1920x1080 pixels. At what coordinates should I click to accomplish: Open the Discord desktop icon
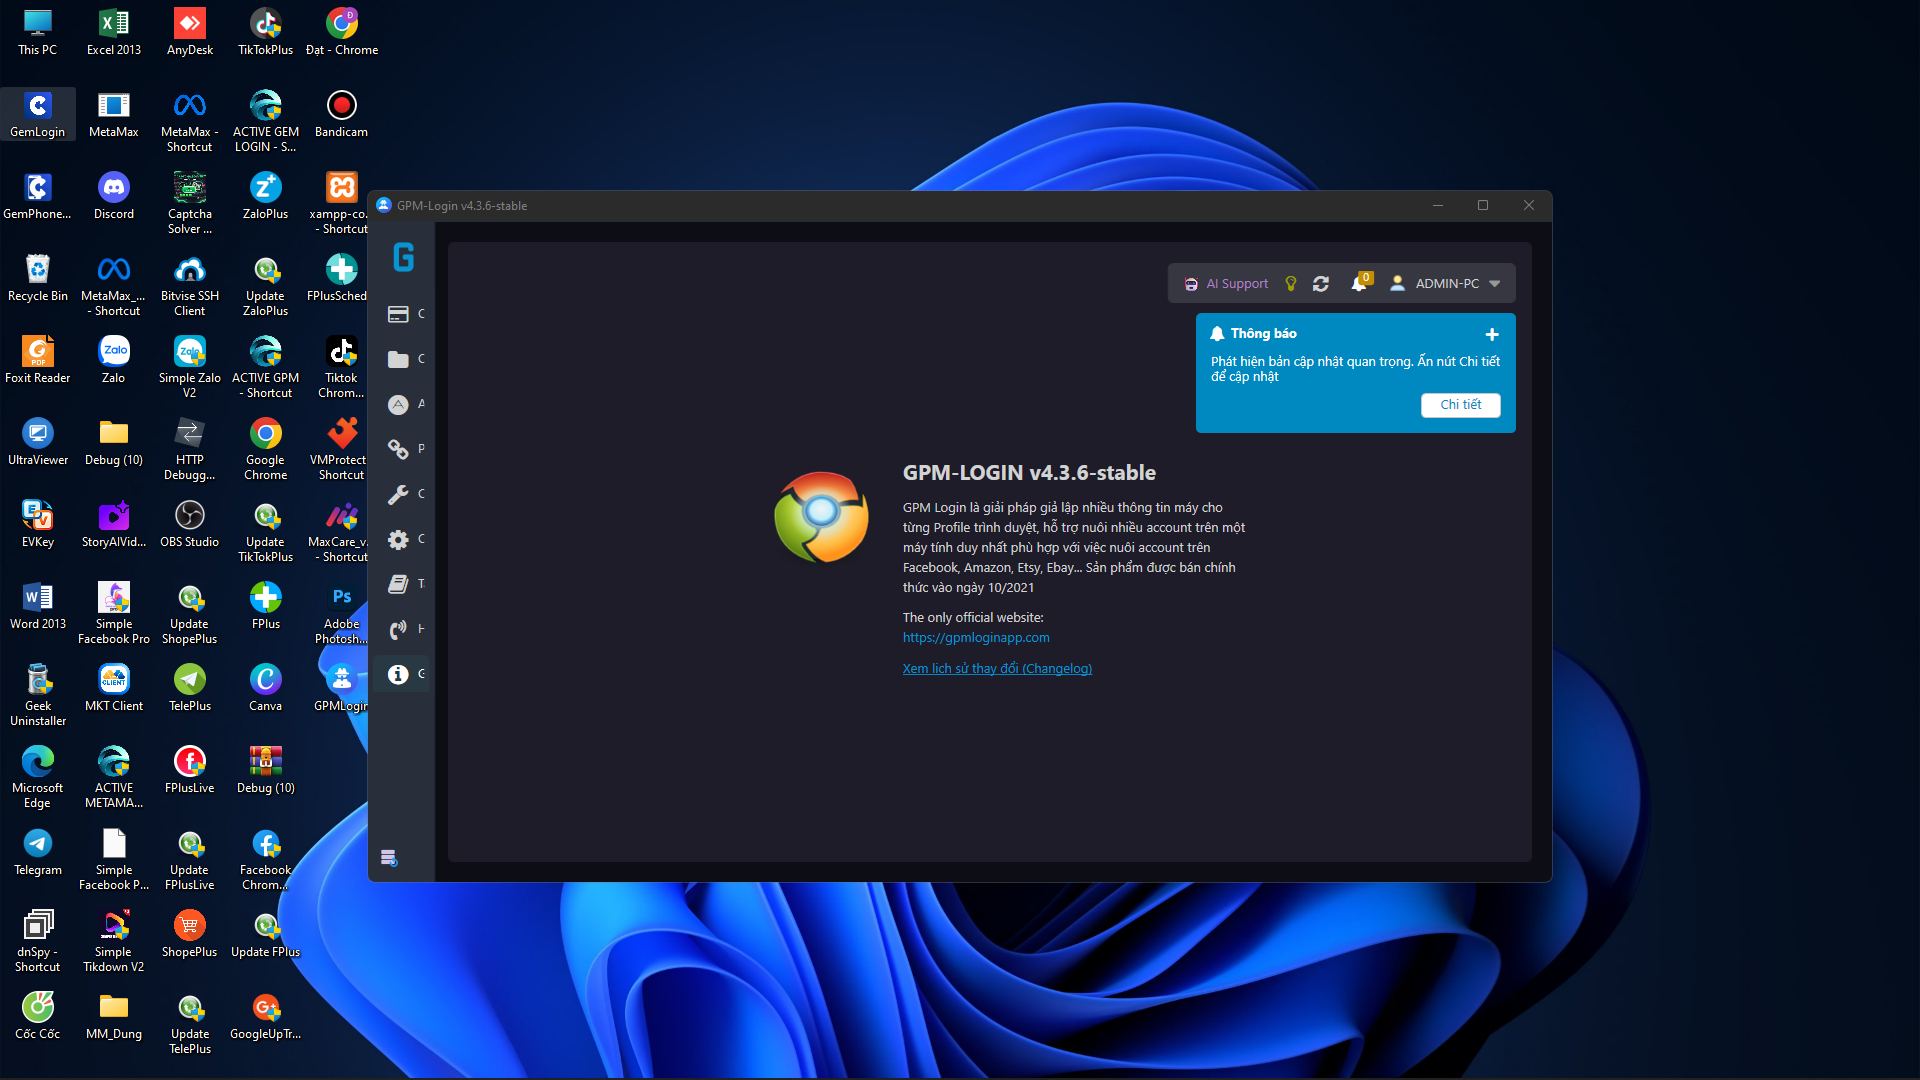[114, 196]
